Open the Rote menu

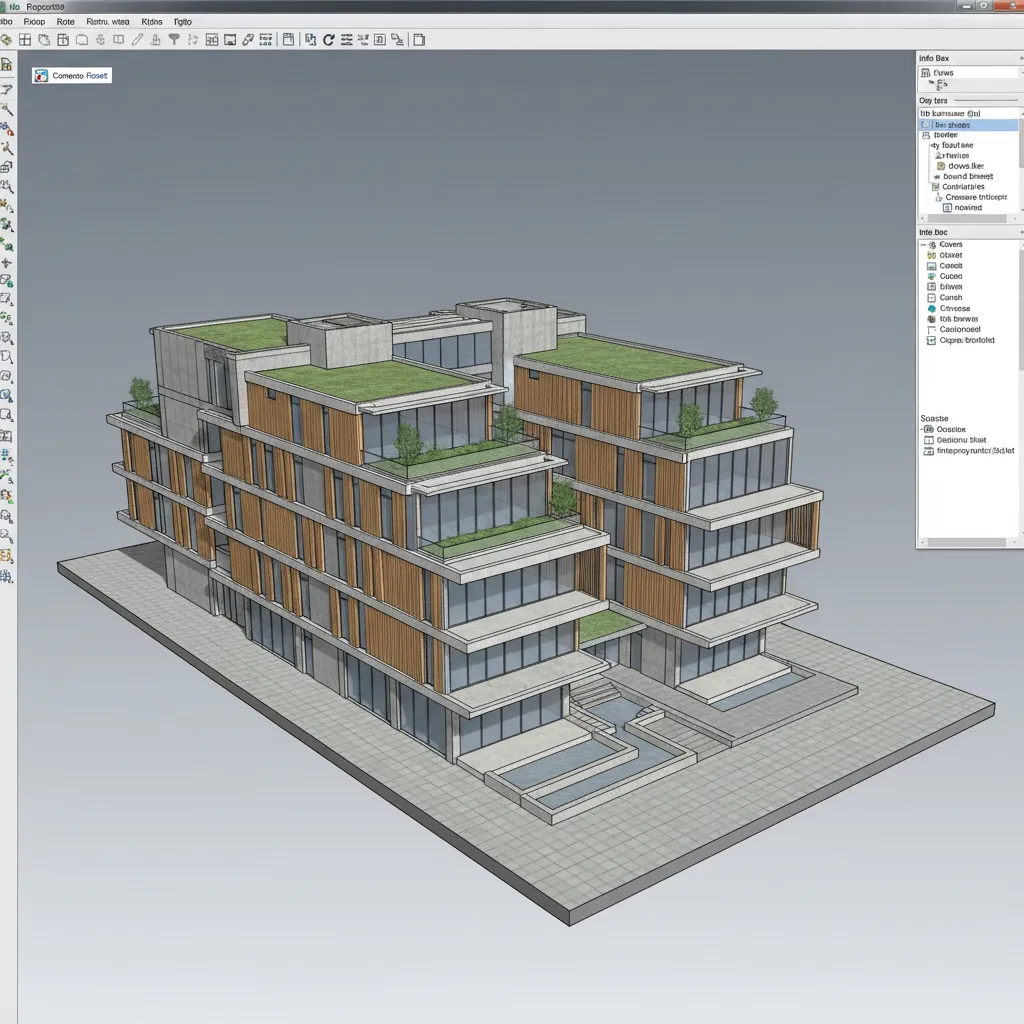click(x=66, y=21)
